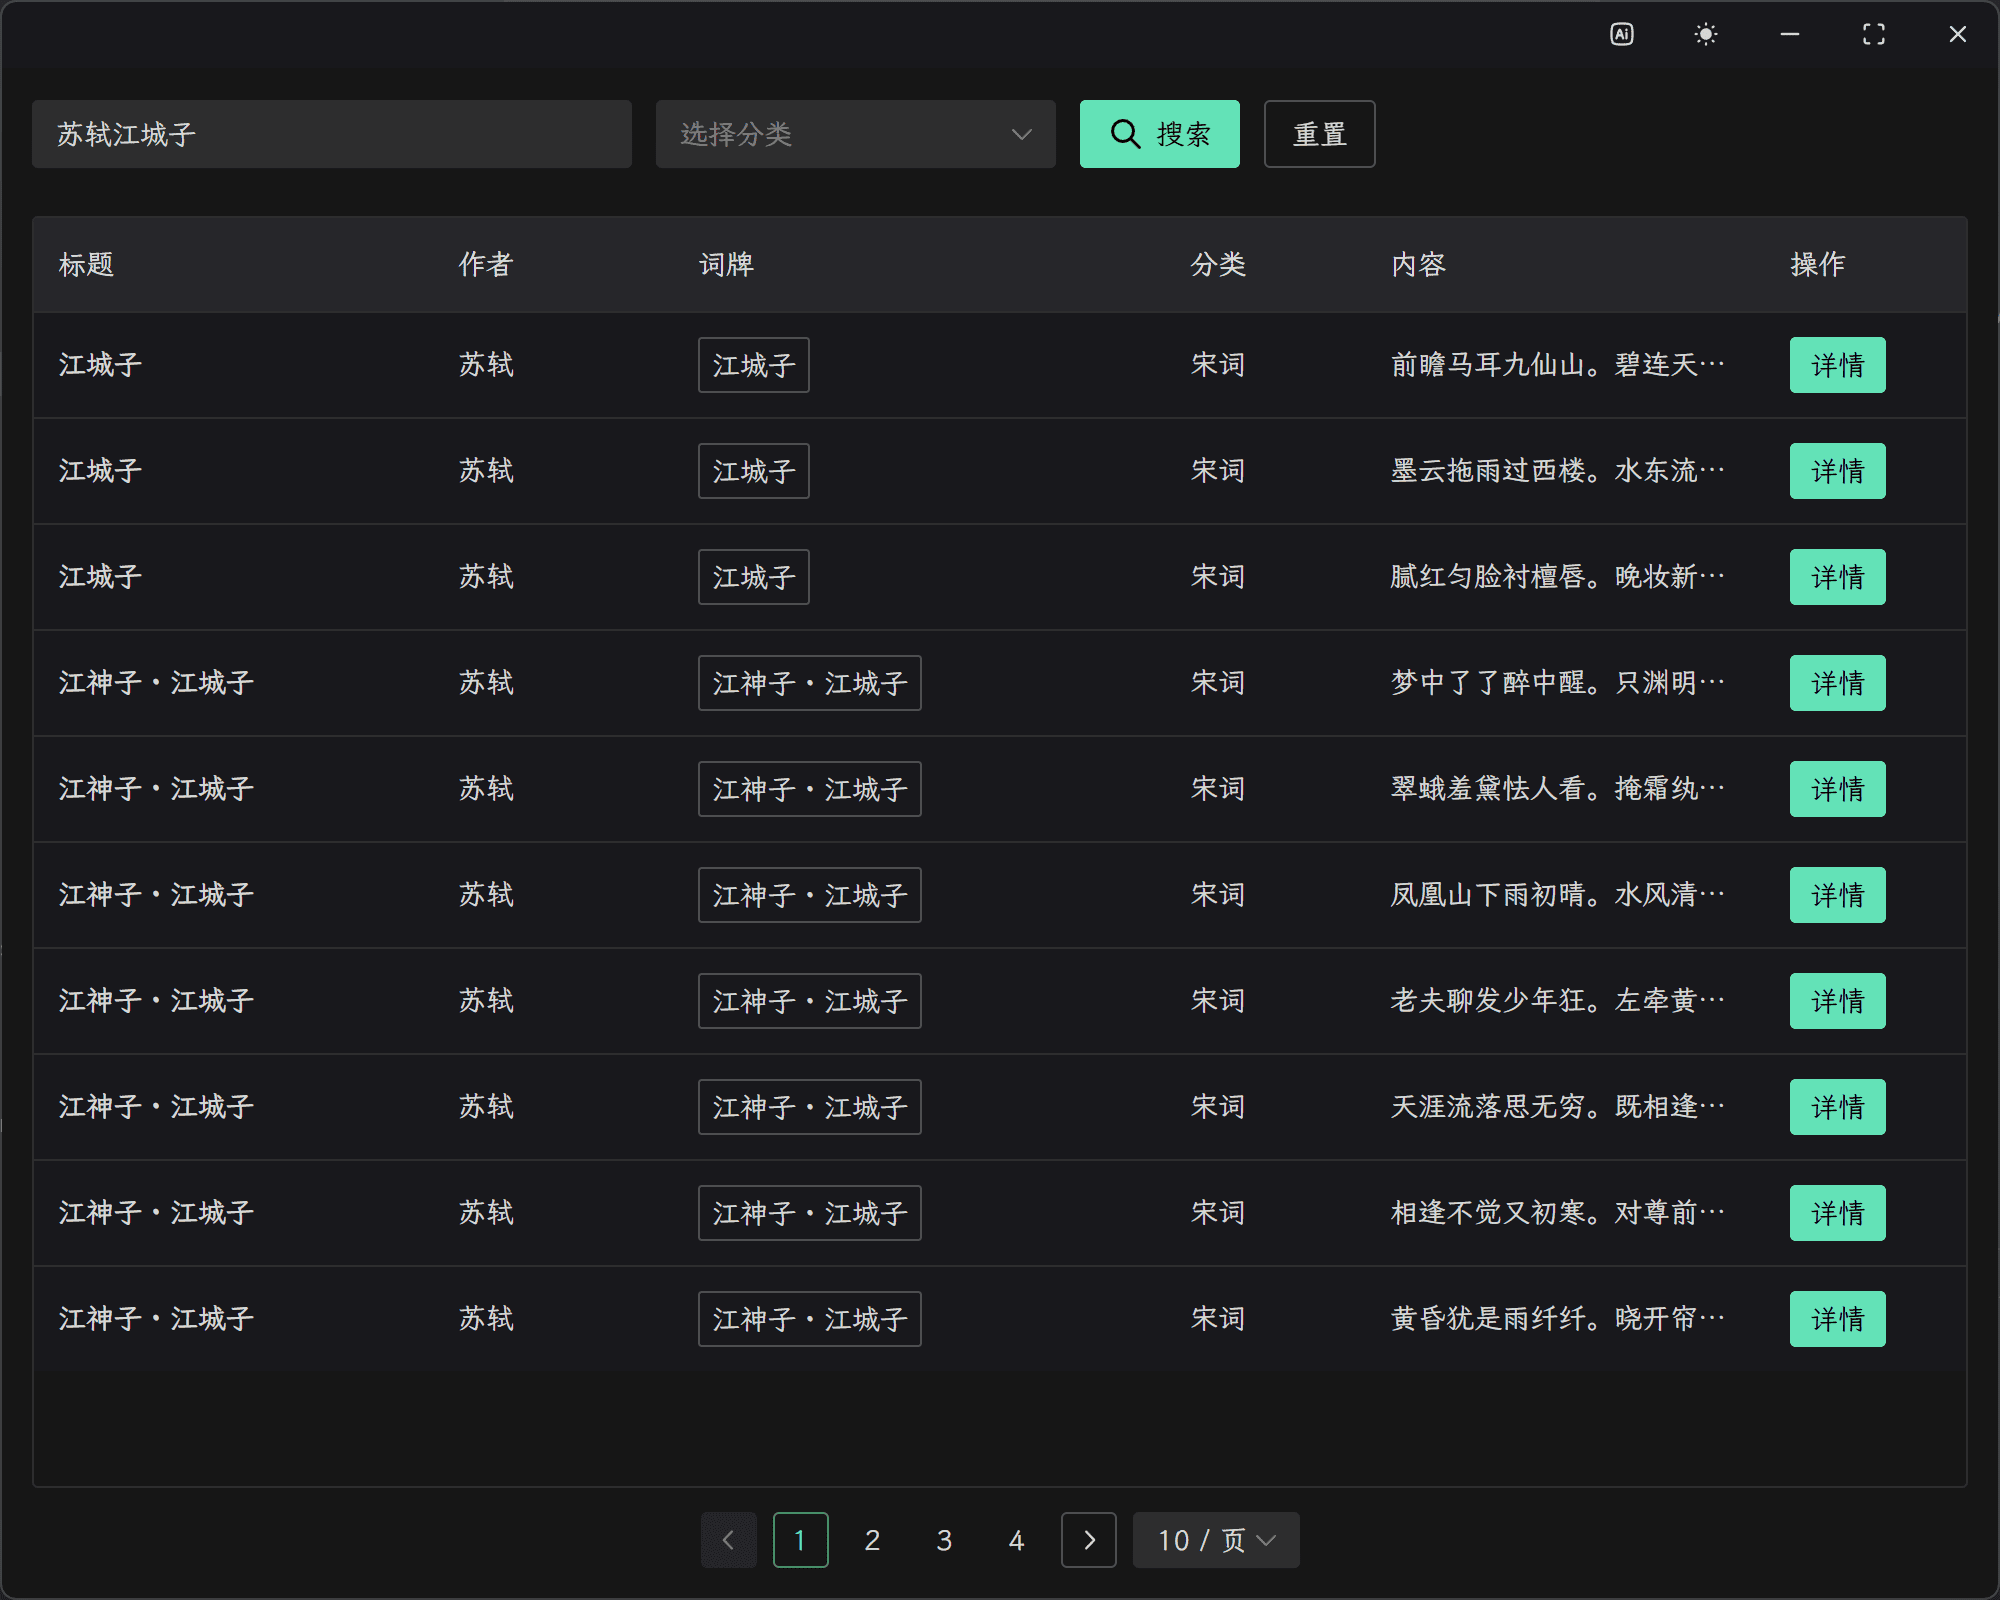Click the 分类 column header
Image resolution: width=2000 pixels, height=1600 pixels.
pos(1218,264)
